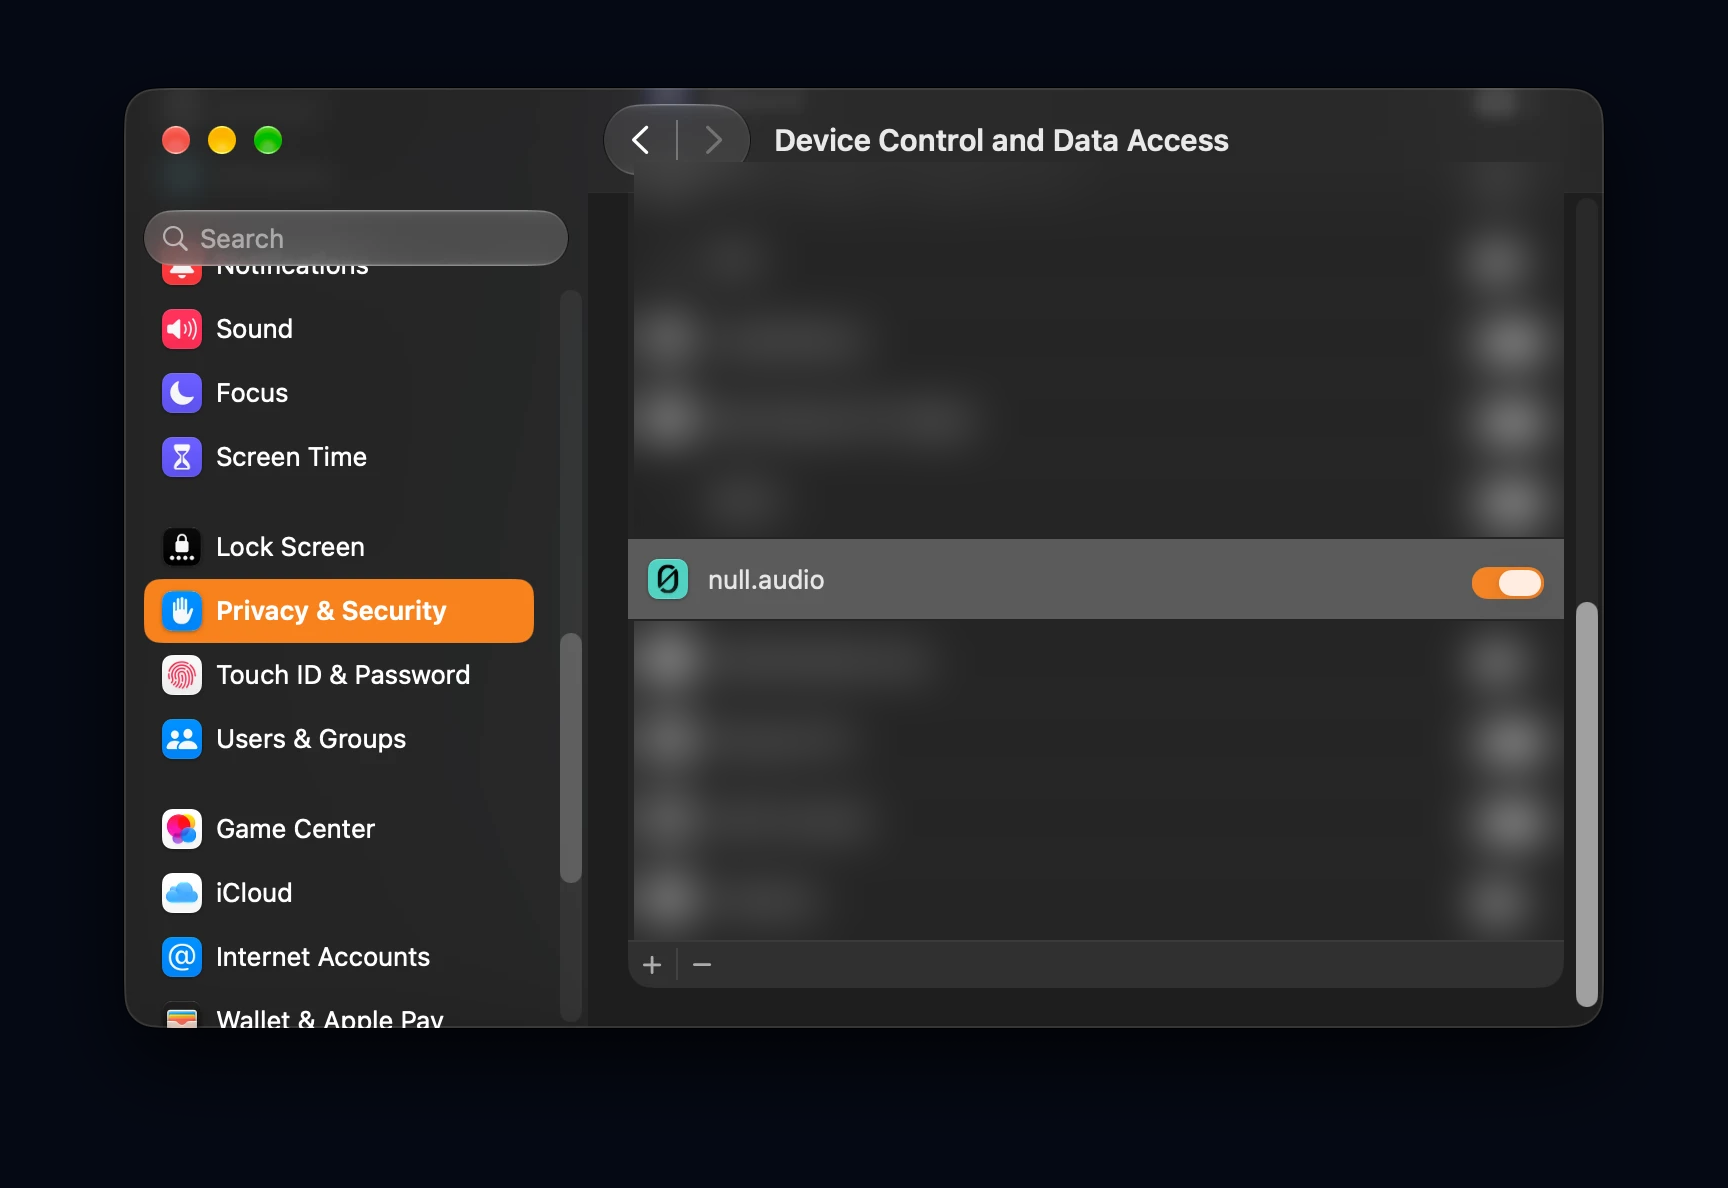Screen dimensions: 1728x1188
Task: Click in the Search field
Action: point(356,238)
